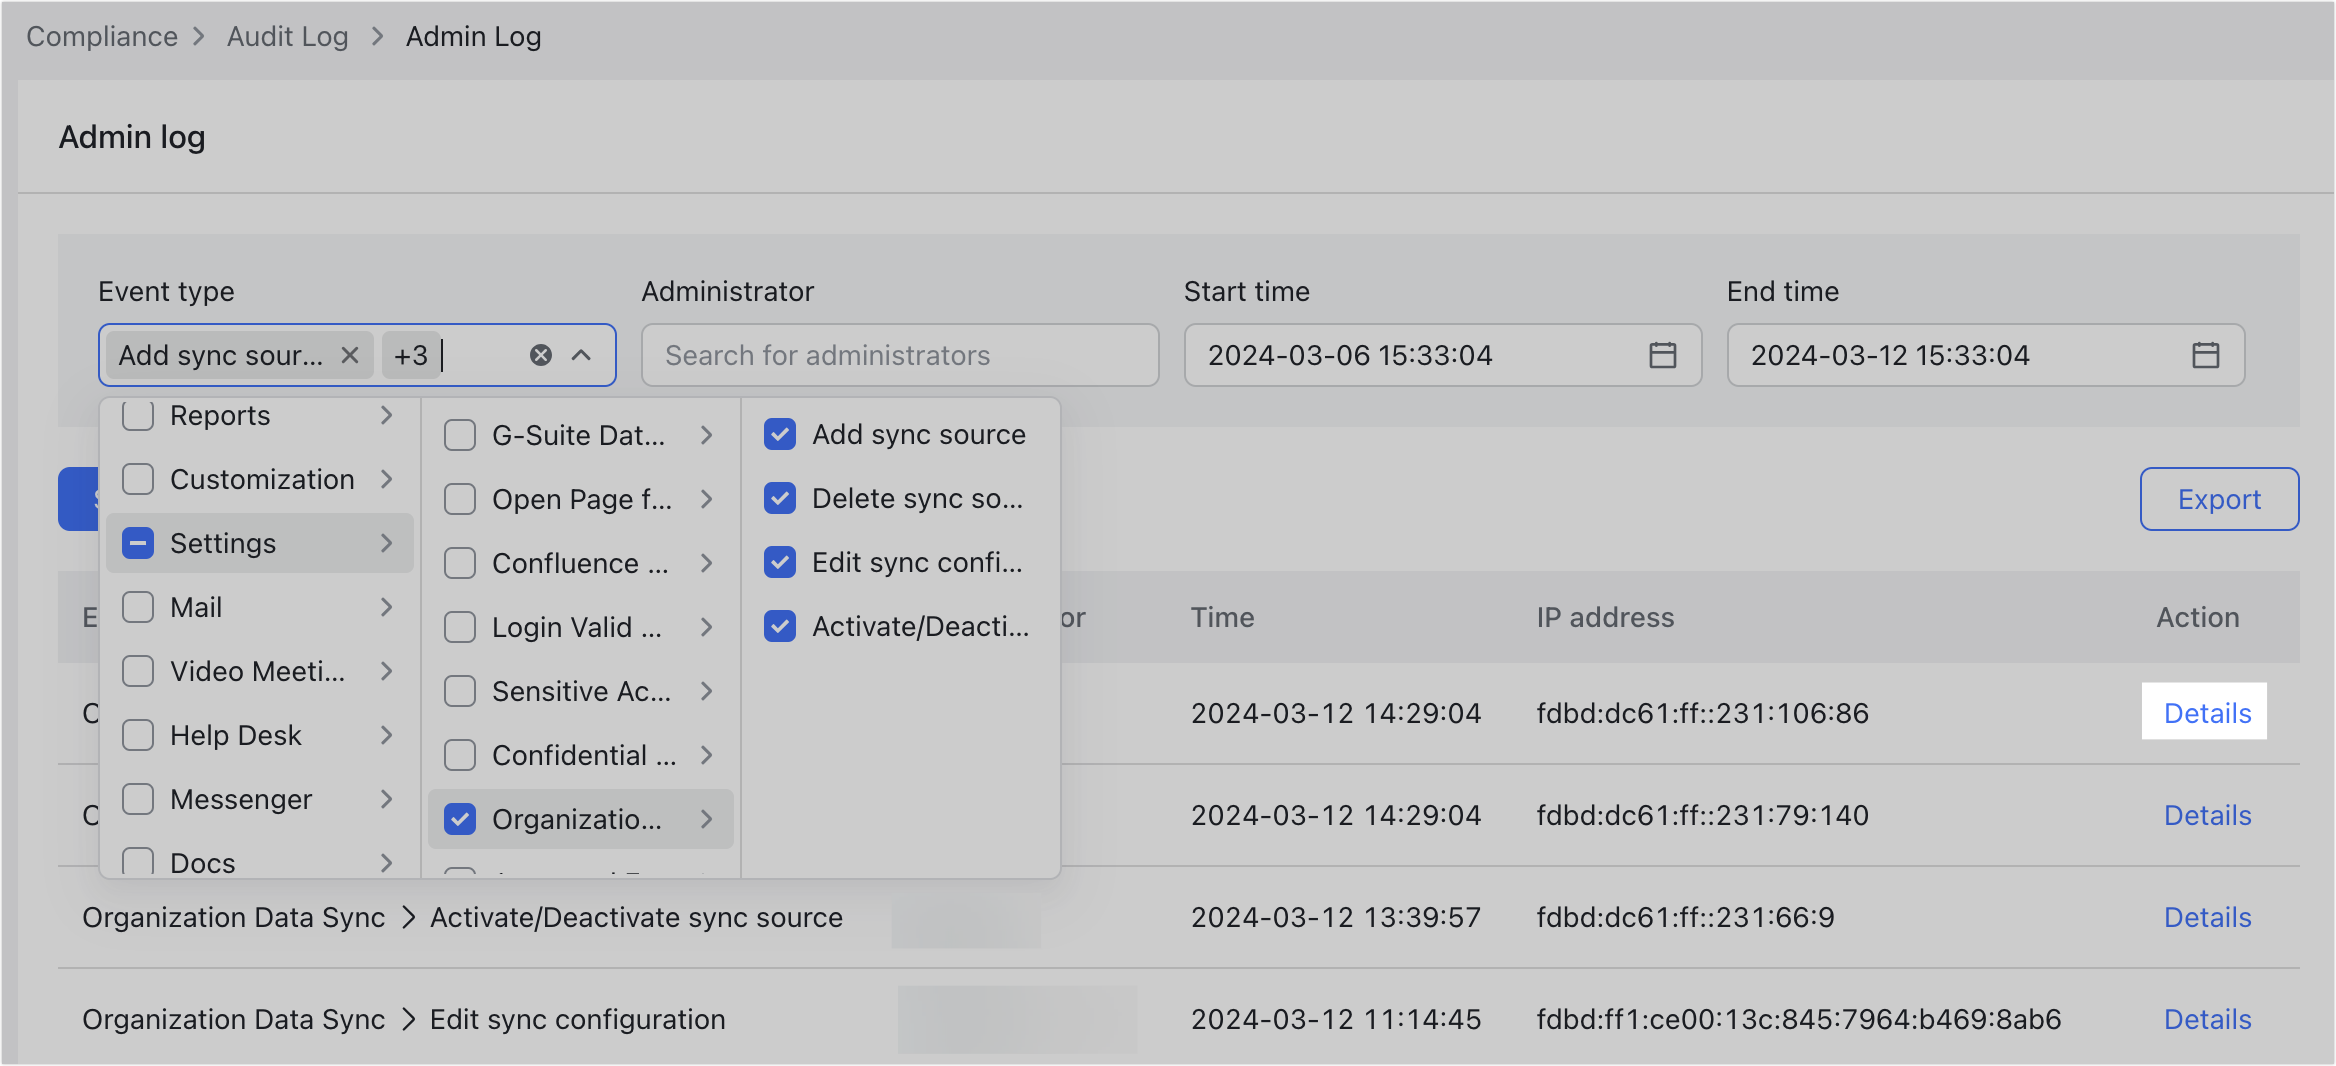The width and height of the screenshot is (2336, 1066).
Task: Toggle the Settings checkbox
Action: [x=138, y=543]
